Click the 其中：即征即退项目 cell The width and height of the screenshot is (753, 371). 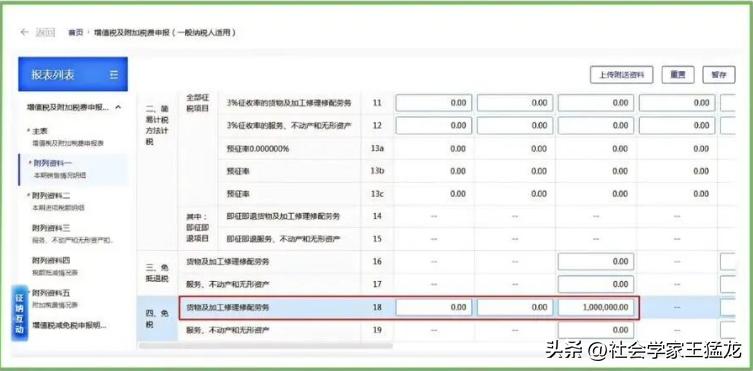click(197, 227)
